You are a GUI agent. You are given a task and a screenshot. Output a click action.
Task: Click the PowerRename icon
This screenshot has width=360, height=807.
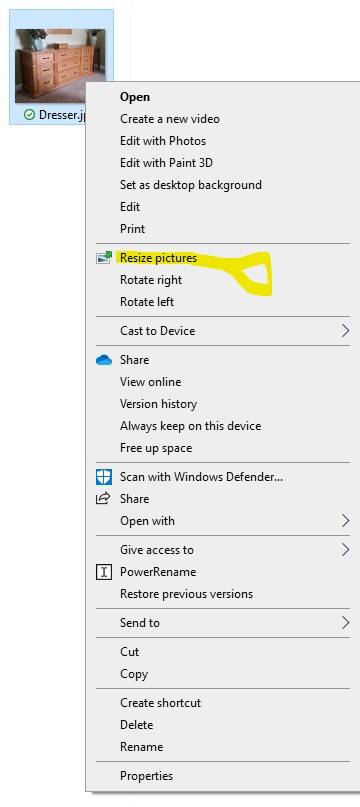(104, 572)
